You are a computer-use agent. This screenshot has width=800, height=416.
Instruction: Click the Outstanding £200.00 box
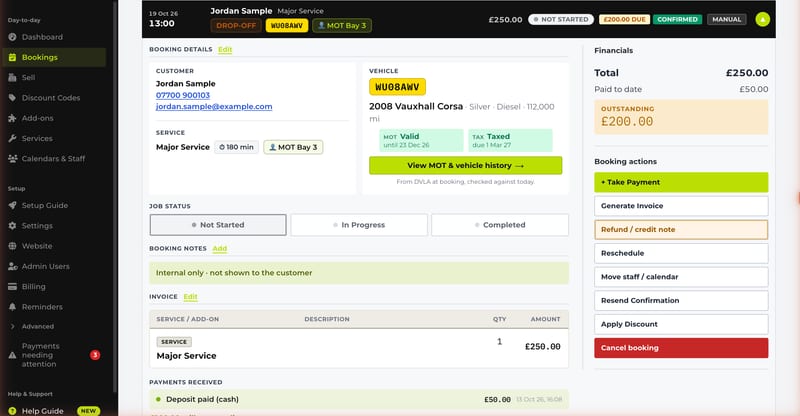(681, 117)
